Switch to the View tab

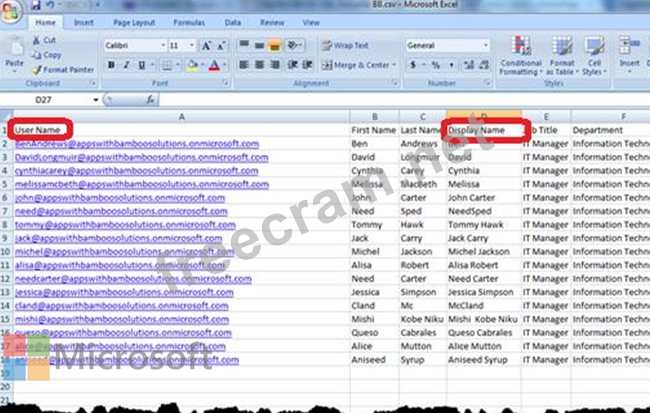(x=311, y=22)
